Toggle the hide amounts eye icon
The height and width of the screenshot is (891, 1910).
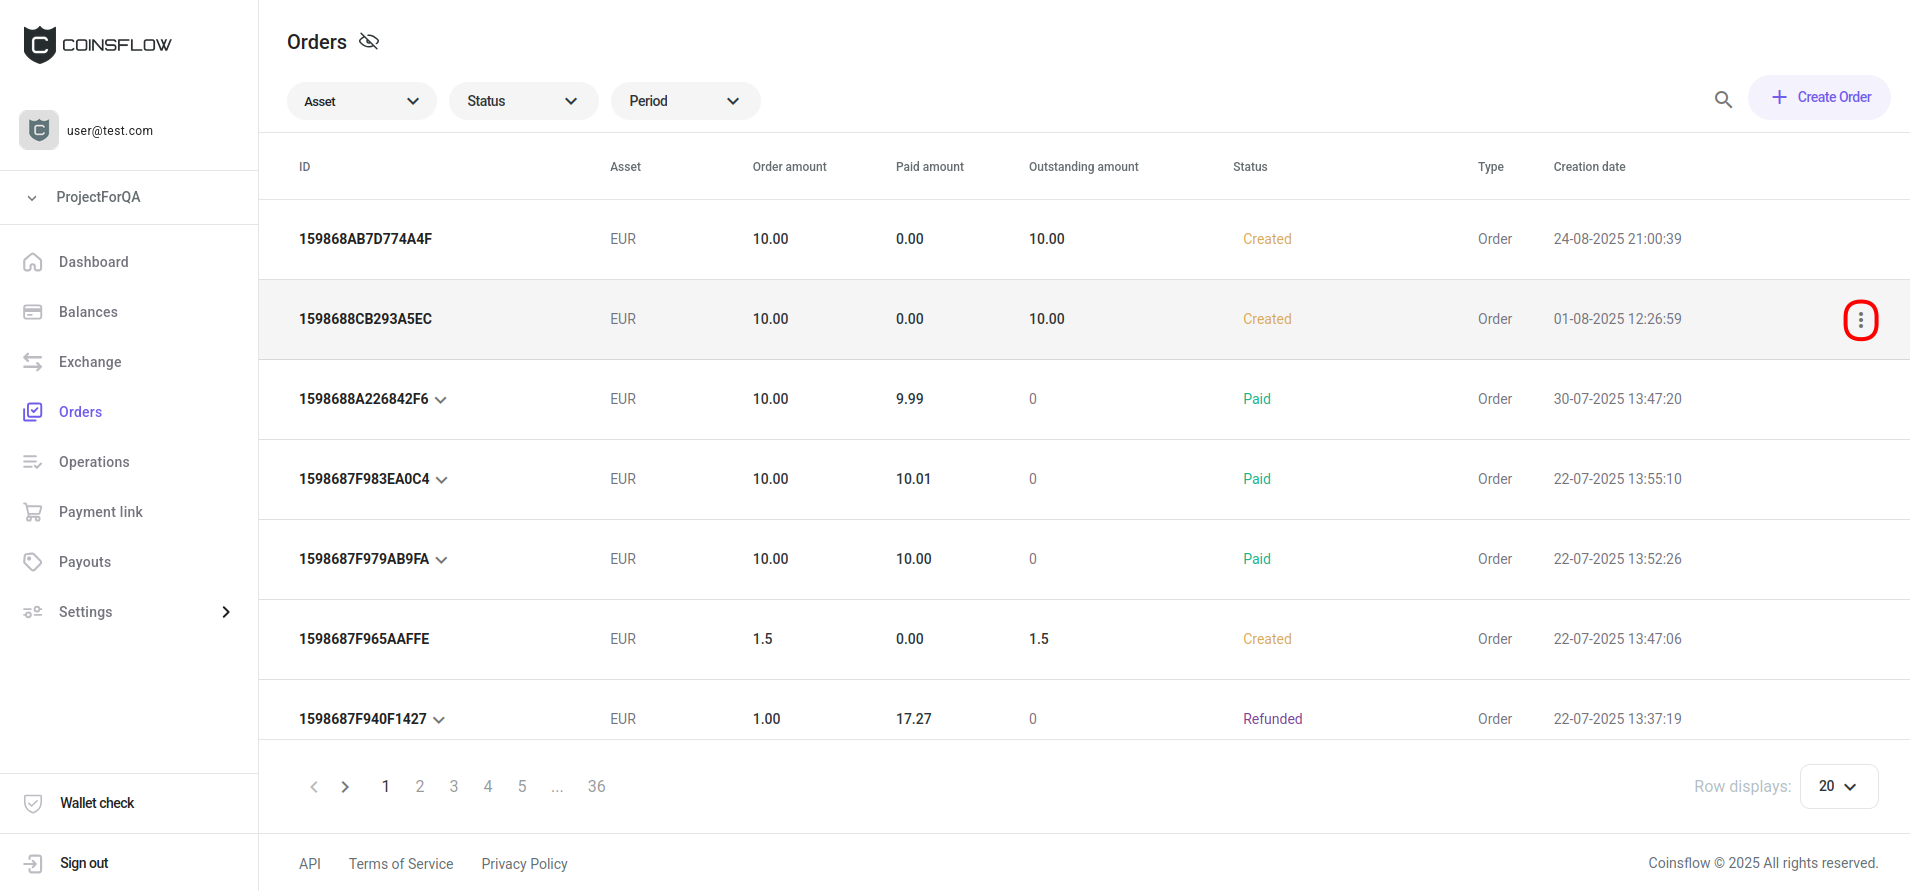pyautogui.click(x=369, y=41)
